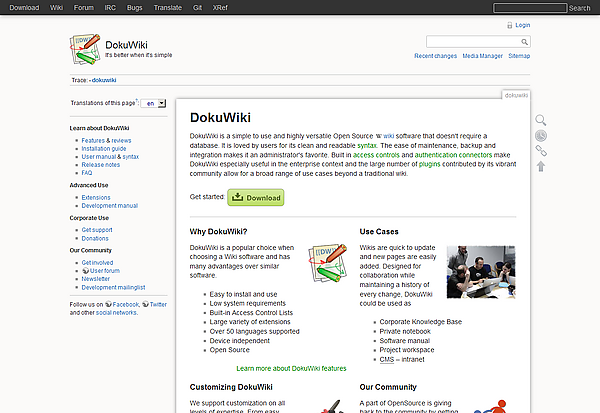Click the Facebook link in the sidebar
The image size is (600, 413).
[125, 303]
